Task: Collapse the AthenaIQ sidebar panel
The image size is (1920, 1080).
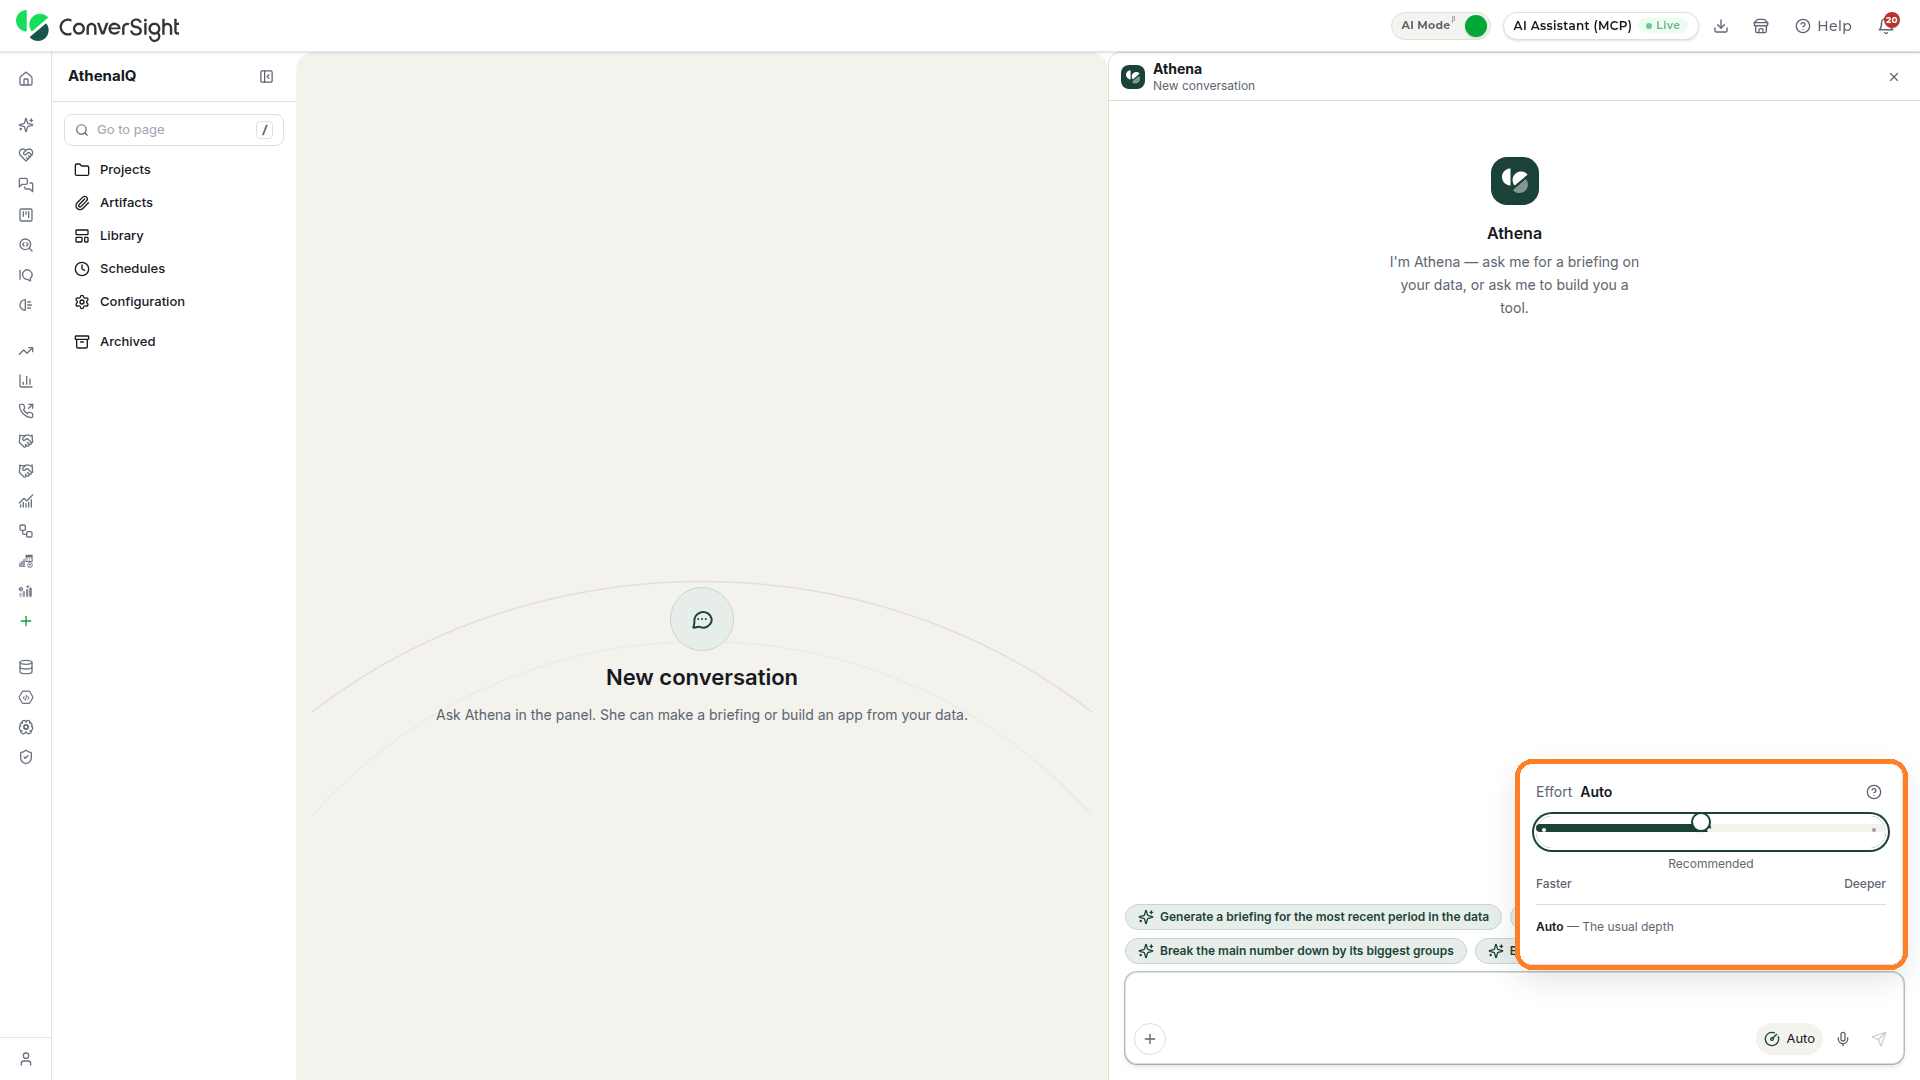Action: pyautogui.click(x=267, y=77)
